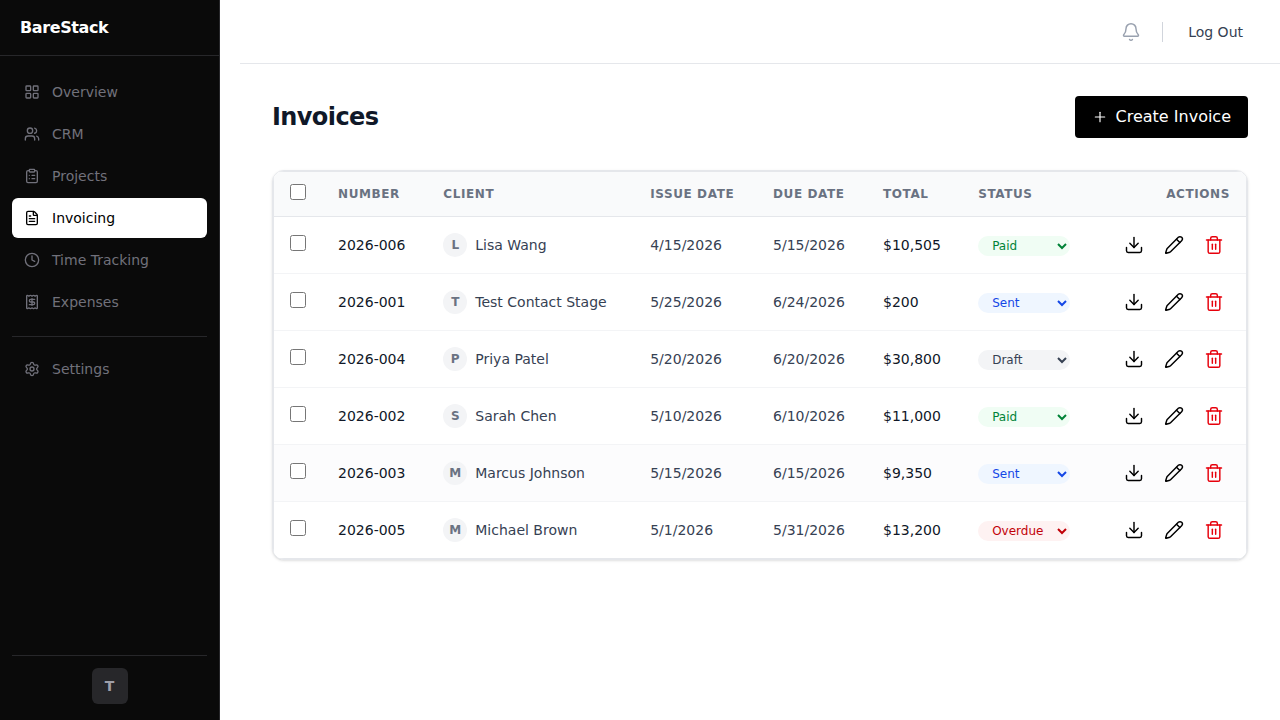
Task: Delete Marcus Johnson's invoice
Action: tap(1214, 473)
